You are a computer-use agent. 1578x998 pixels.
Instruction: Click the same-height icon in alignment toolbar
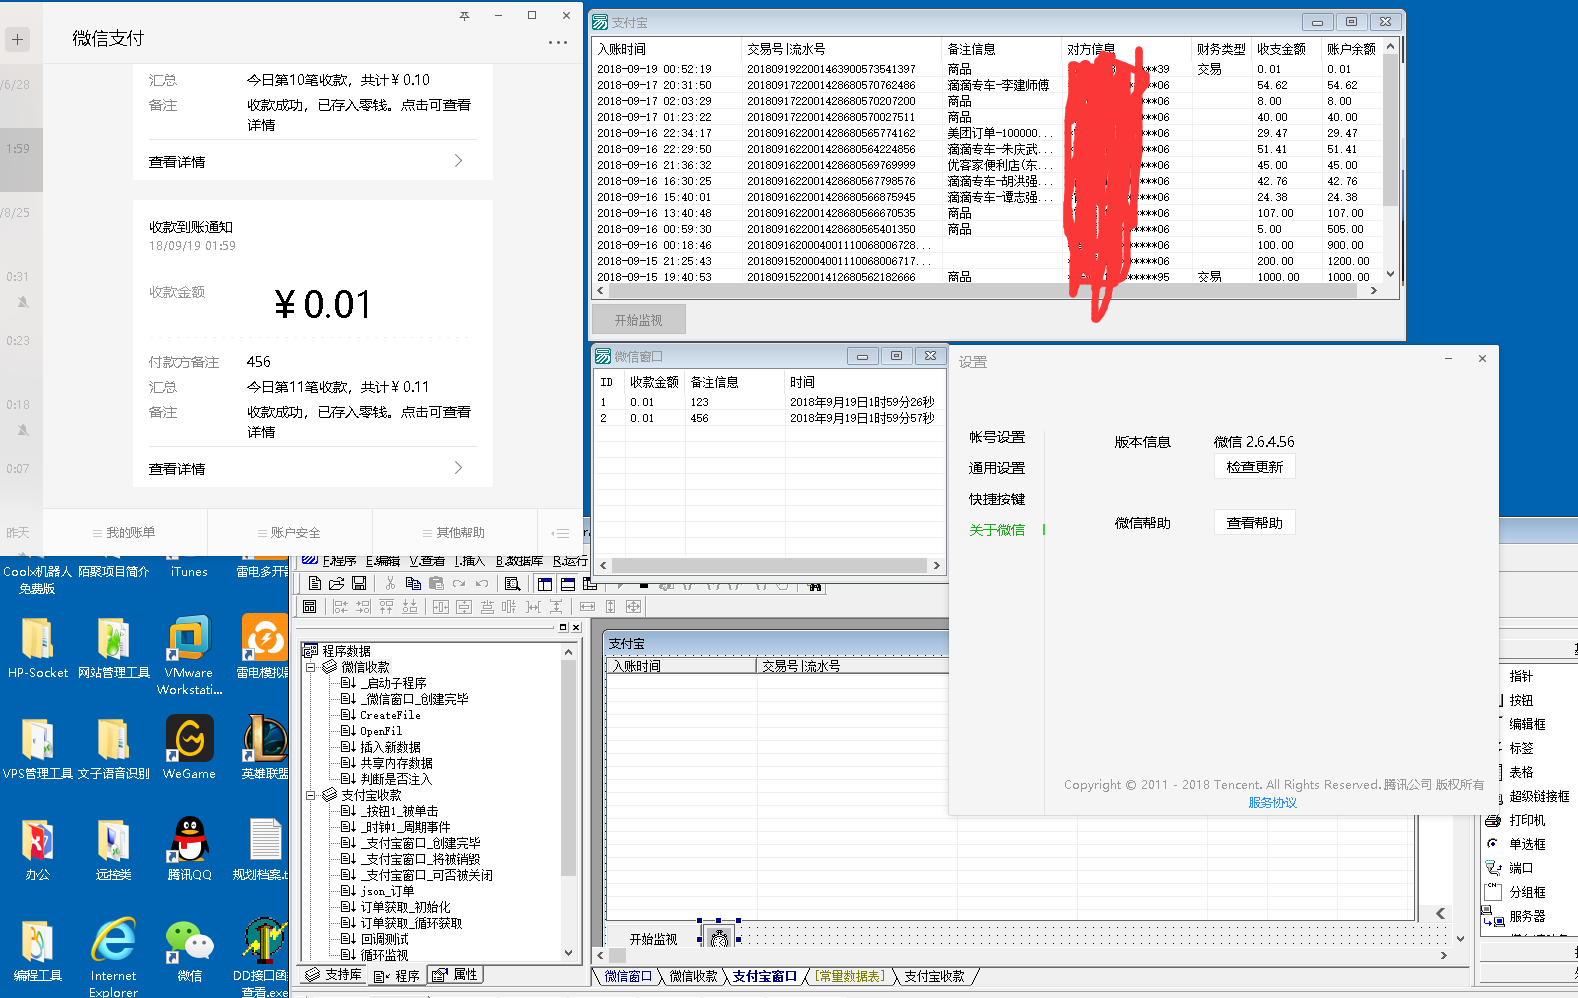[610, 606]
